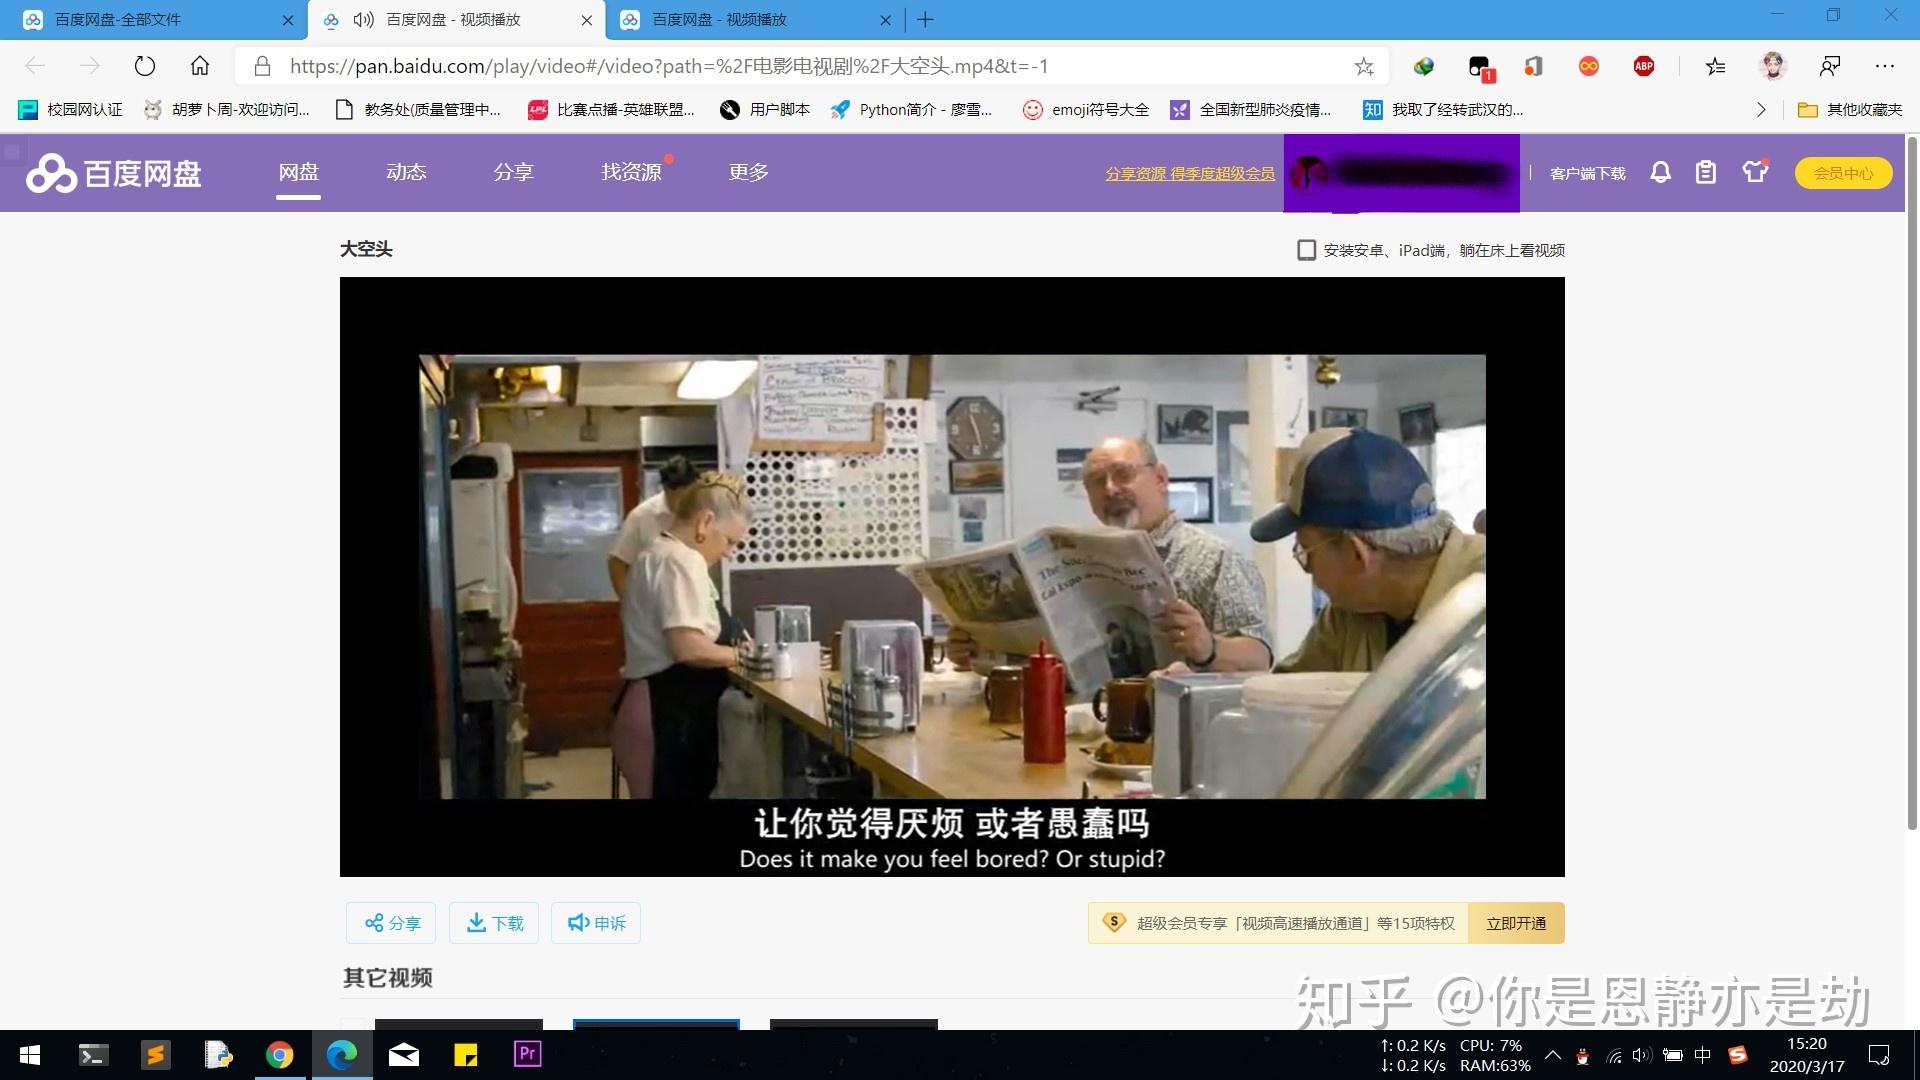Screen dimensions: 1920x1080
Task: Open Sticky Notes from taskbar
Action: (x=465, y=1055)
